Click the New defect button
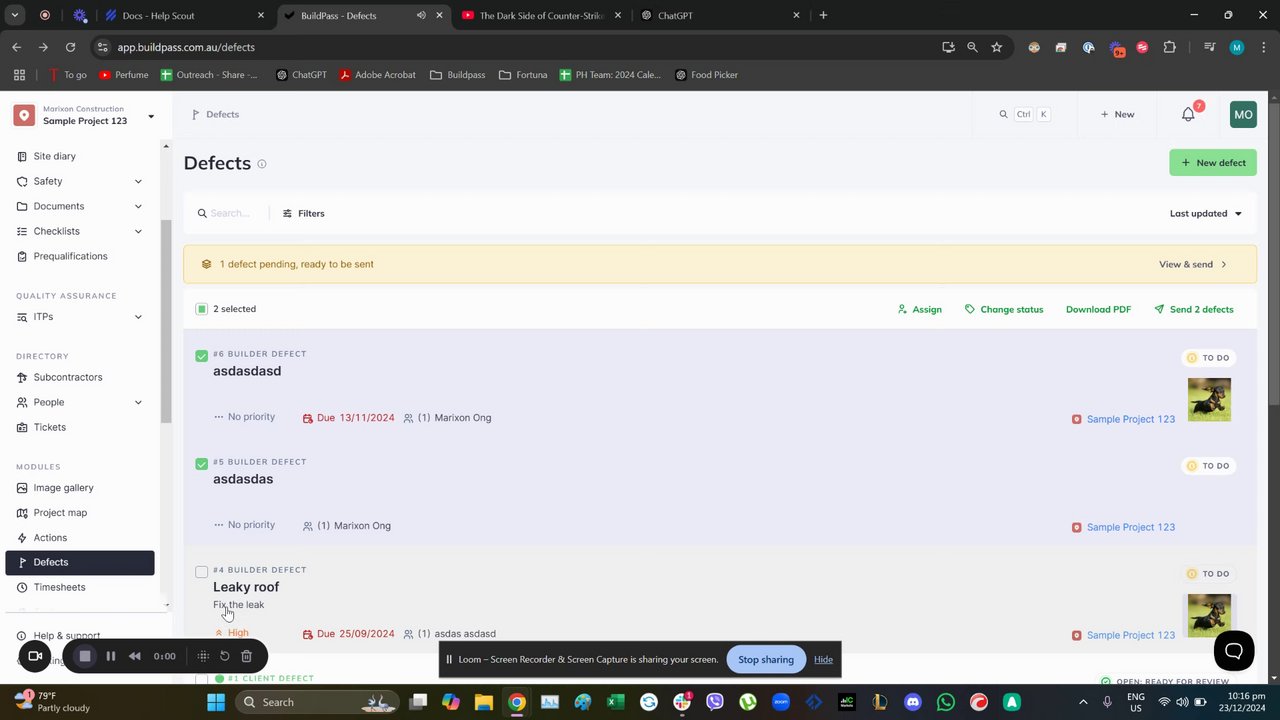This screenshot has width=1280, height=720. (1213, 163)
